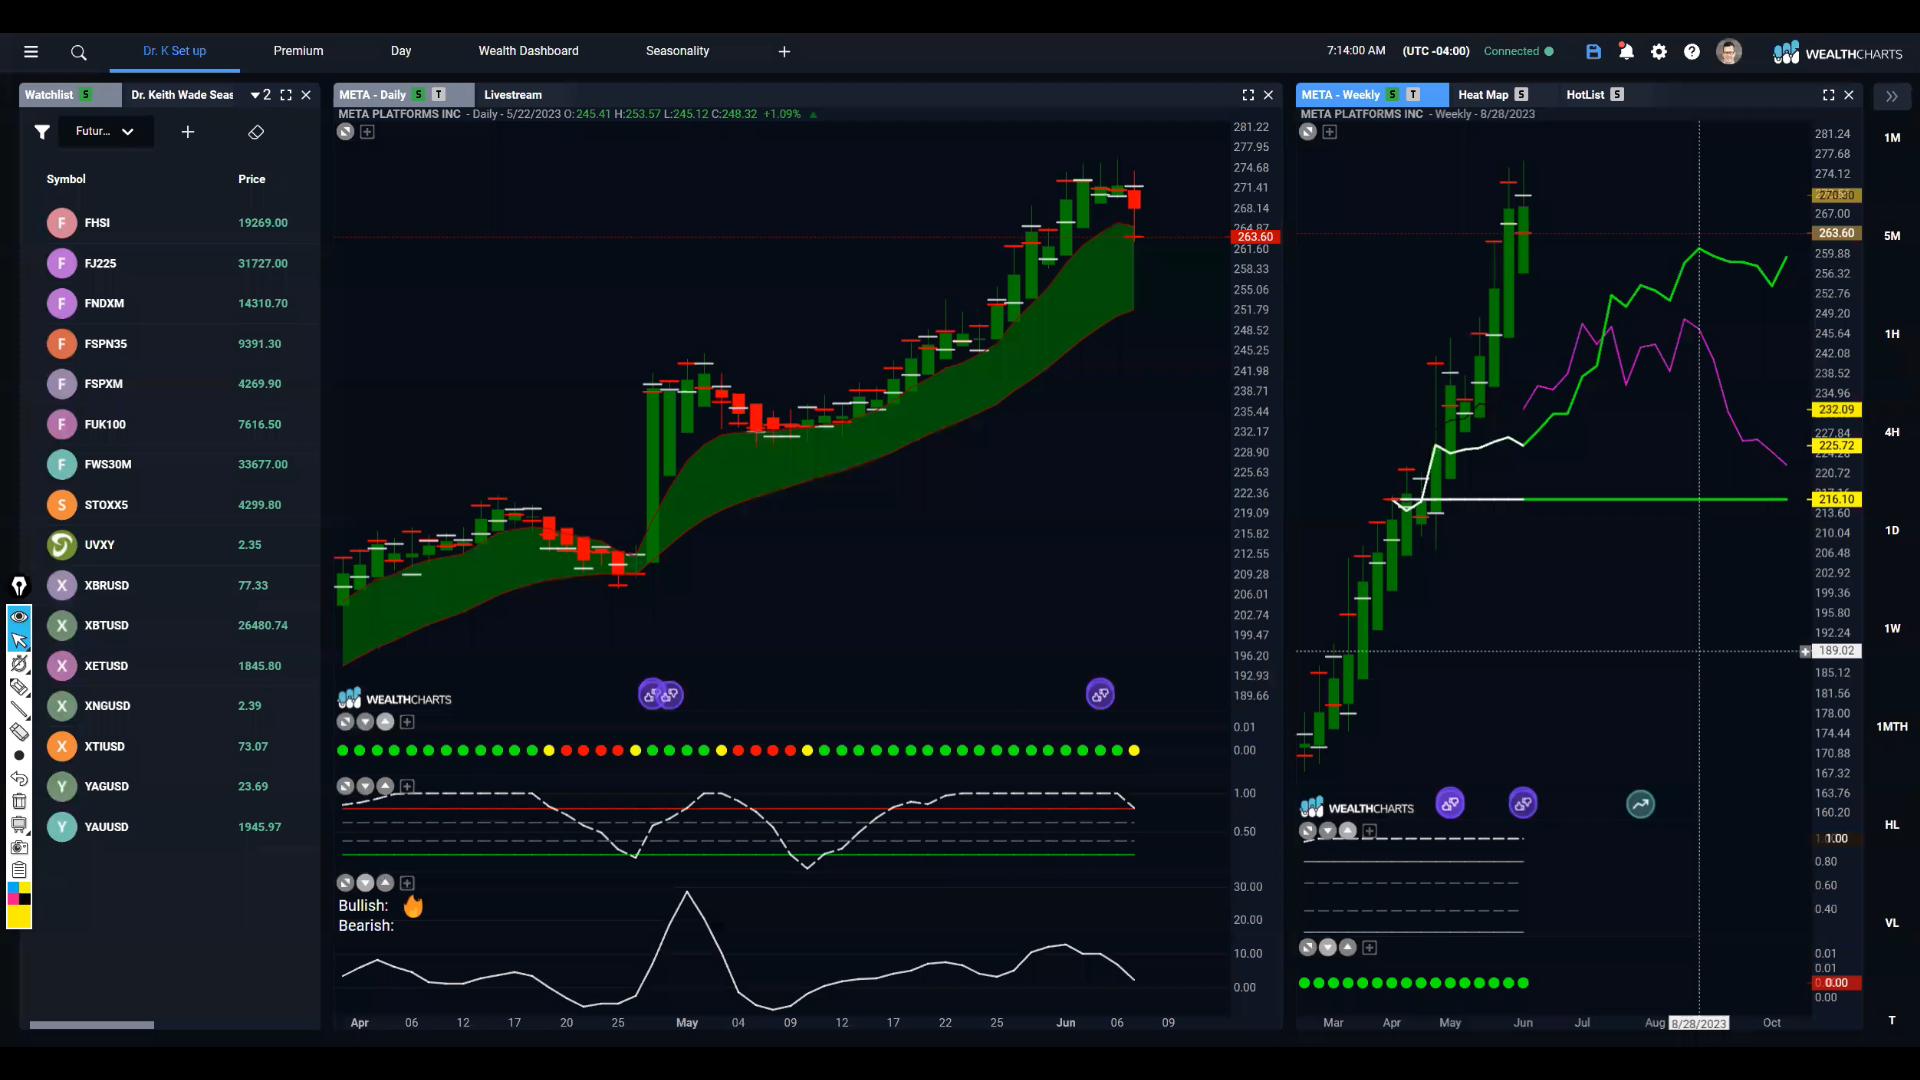Move weekly oscillator pane down arrow
Image resolution: width=1920 pixels, height=1080 pixels.
point(1327,831)
